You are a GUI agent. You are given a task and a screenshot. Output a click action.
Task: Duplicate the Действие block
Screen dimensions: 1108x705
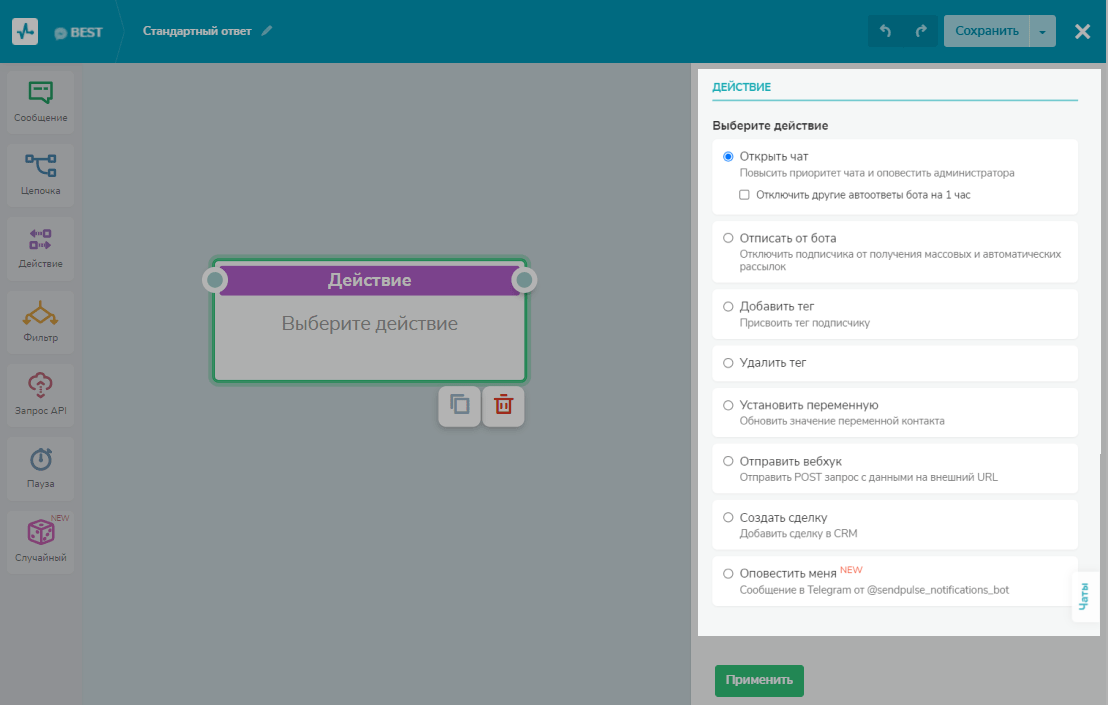pyautogui.click(x=459, y=405)
